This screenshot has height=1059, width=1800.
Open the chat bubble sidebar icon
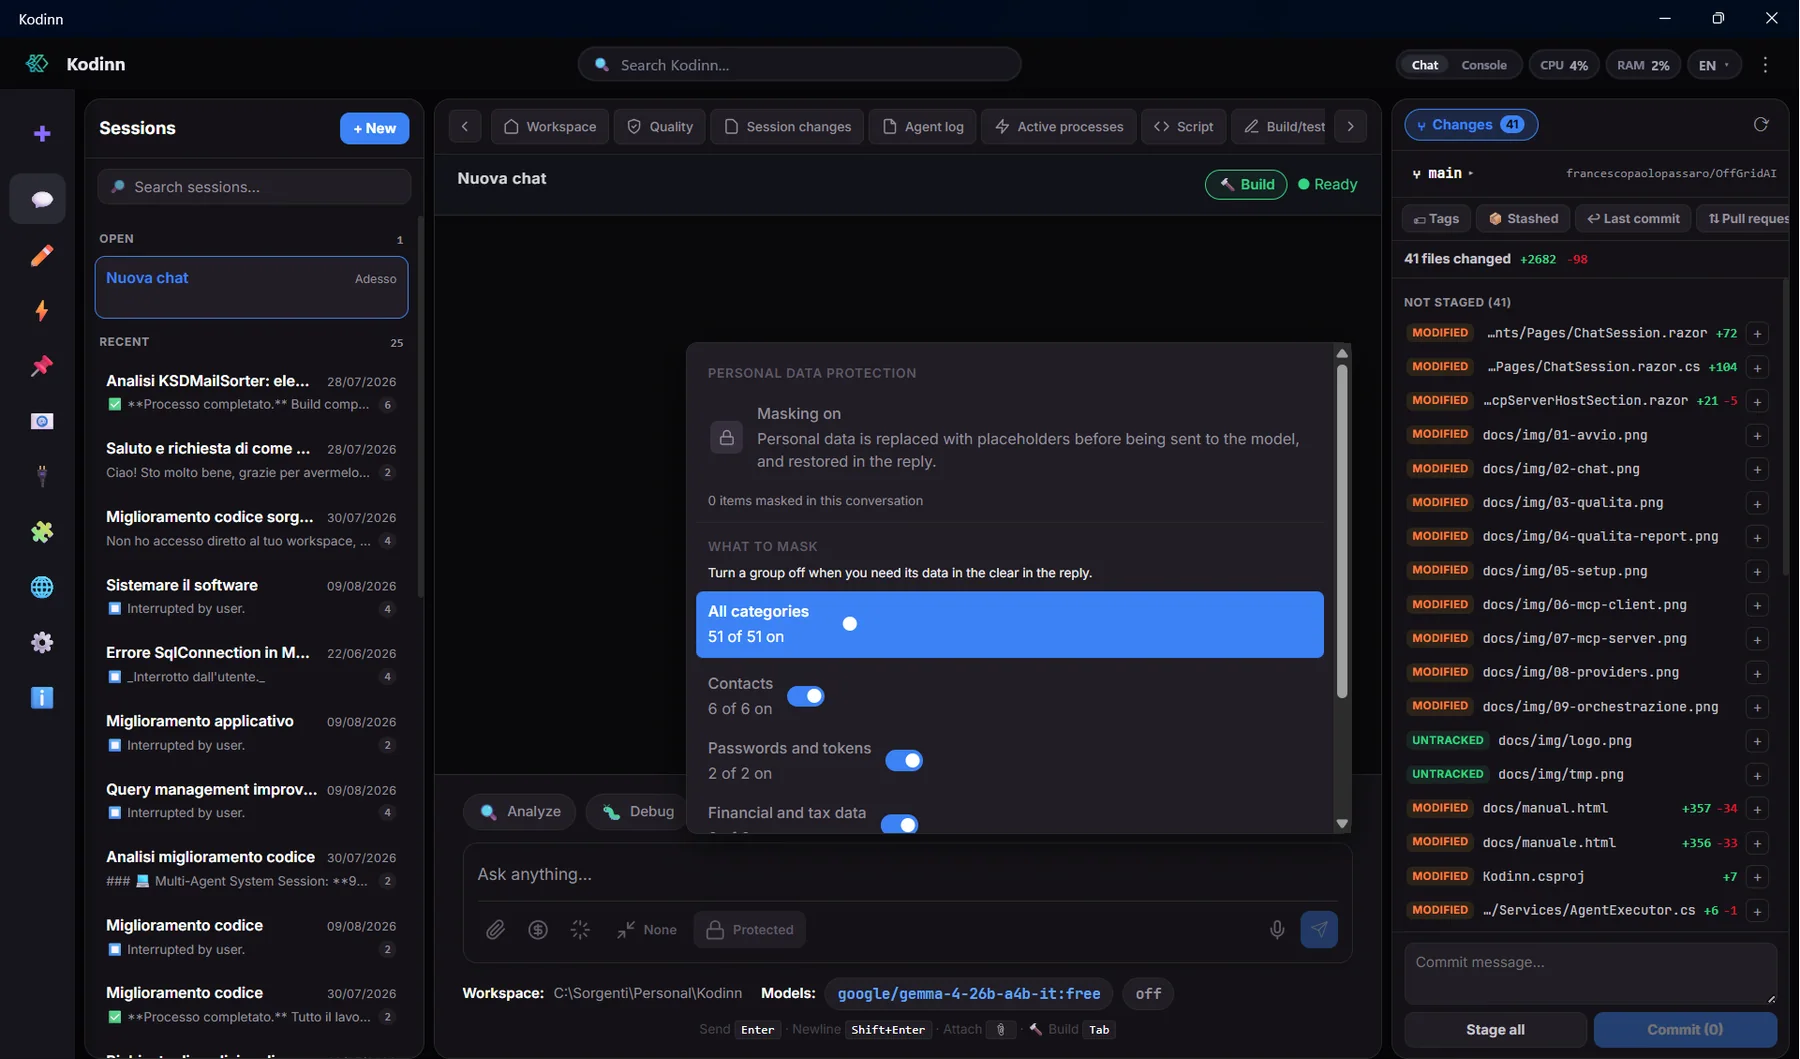coord(41,199)
